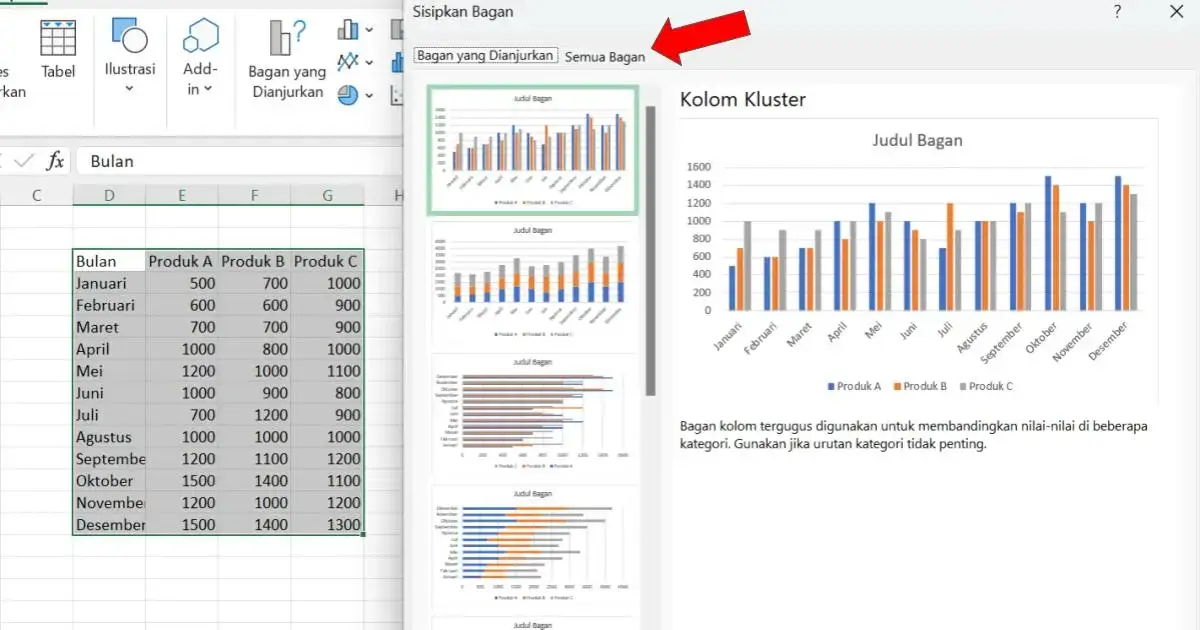Switch to the Semua Bagan tab
This screenshot has height=630, width=1200.
604,57
